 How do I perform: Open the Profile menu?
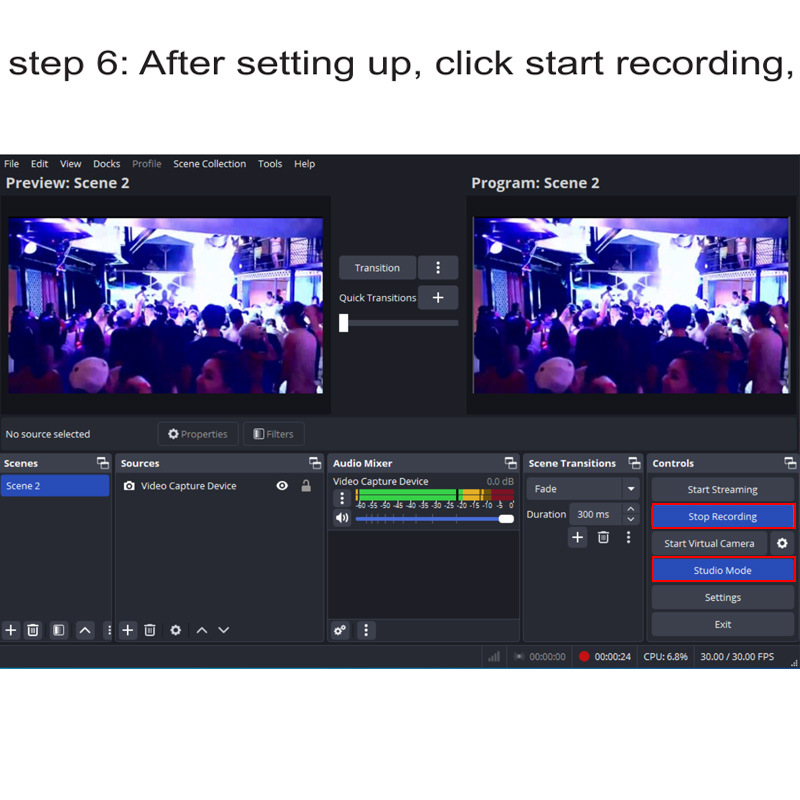pos(147,164)
